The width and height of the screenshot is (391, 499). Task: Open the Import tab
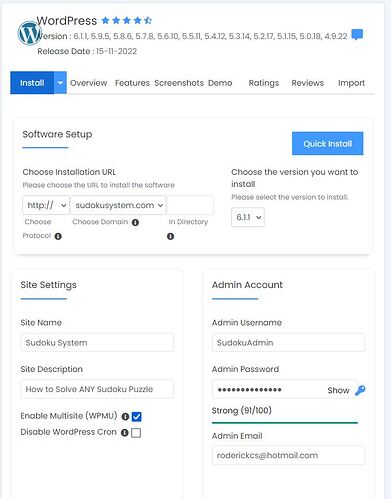351,83
